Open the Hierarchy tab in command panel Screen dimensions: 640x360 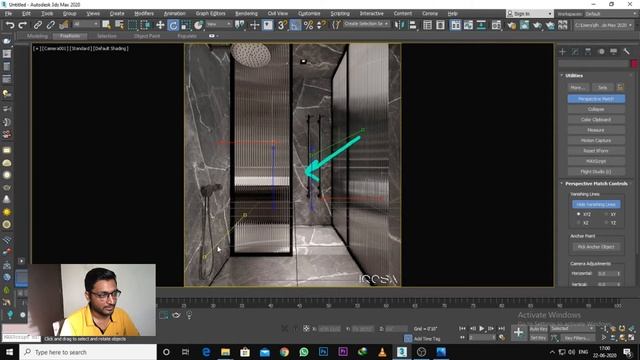pyautogui.click(x=588, y=51)
